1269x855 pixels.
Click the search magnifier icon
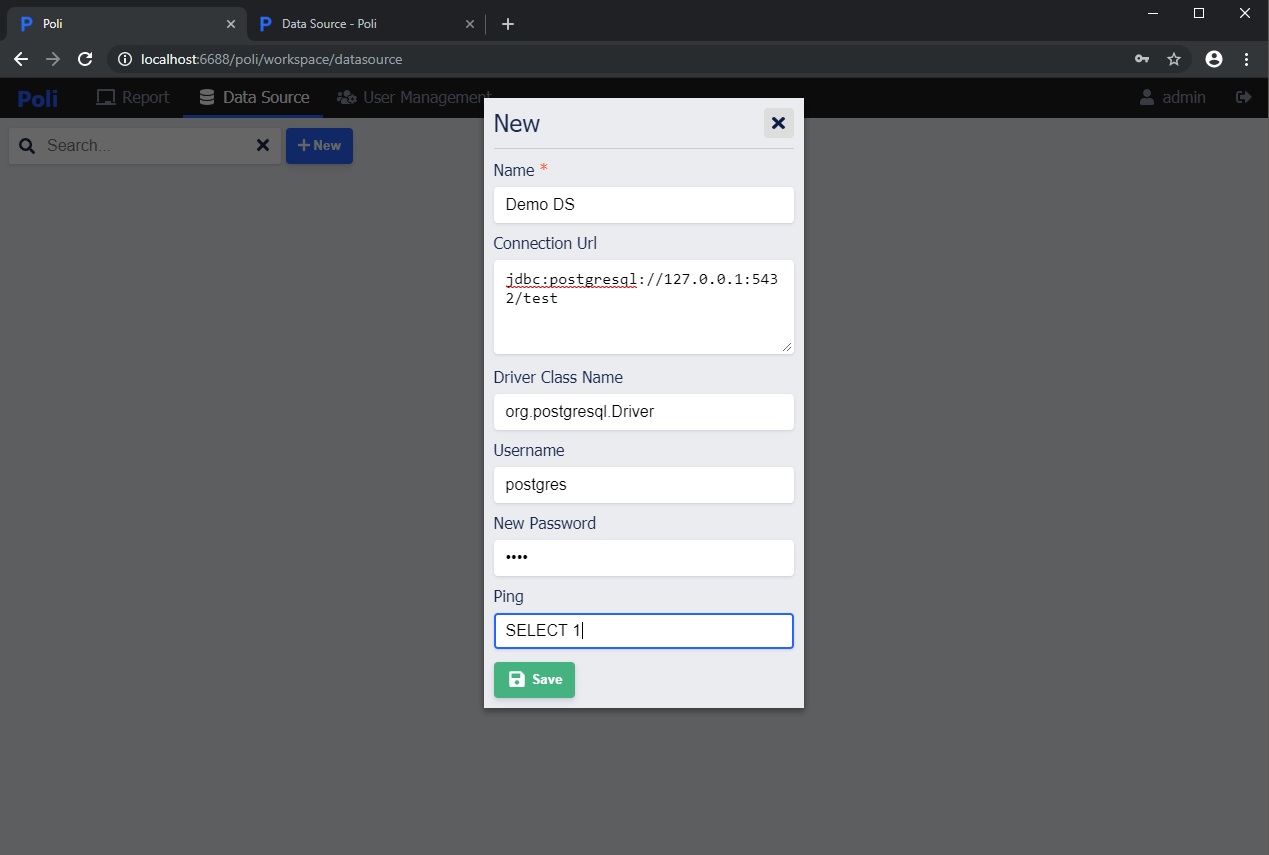27,146
